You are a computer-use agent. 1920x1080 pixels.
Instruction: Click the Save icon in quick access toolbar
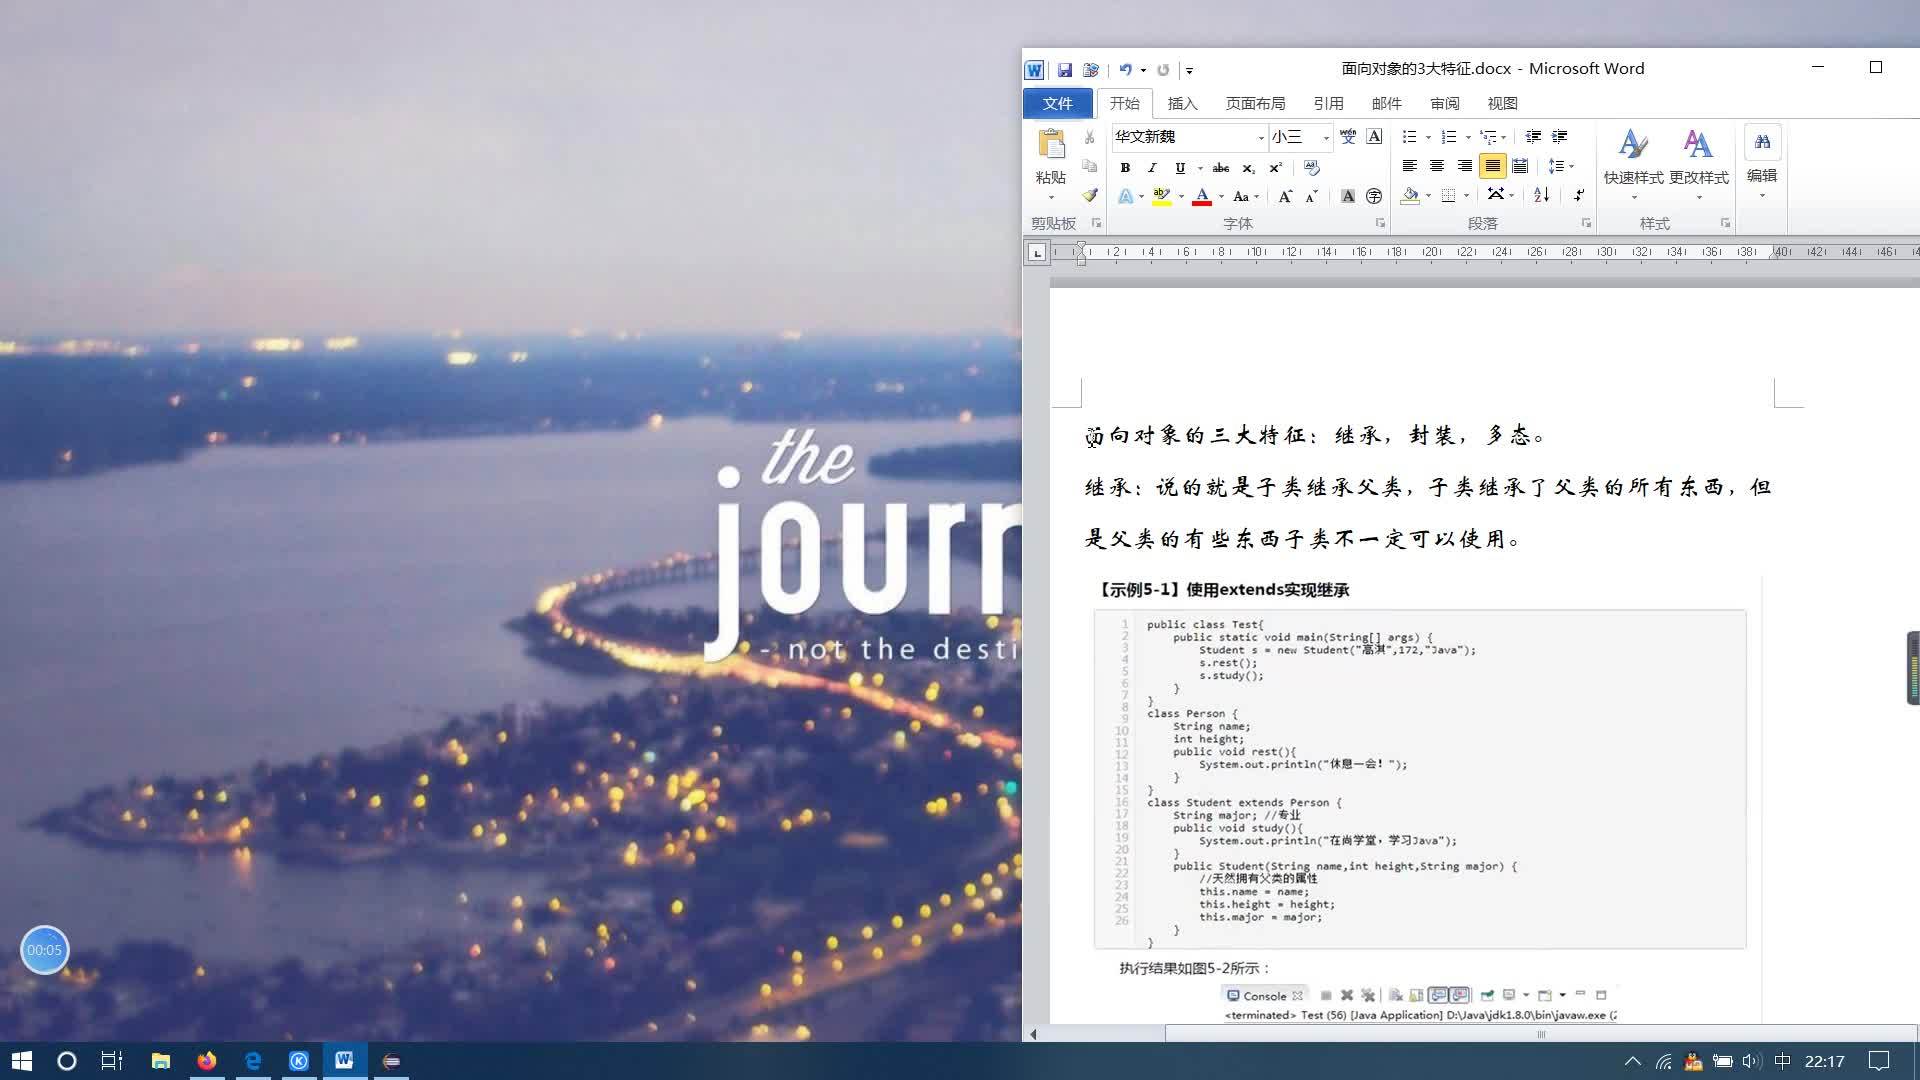coord(1065,70)
